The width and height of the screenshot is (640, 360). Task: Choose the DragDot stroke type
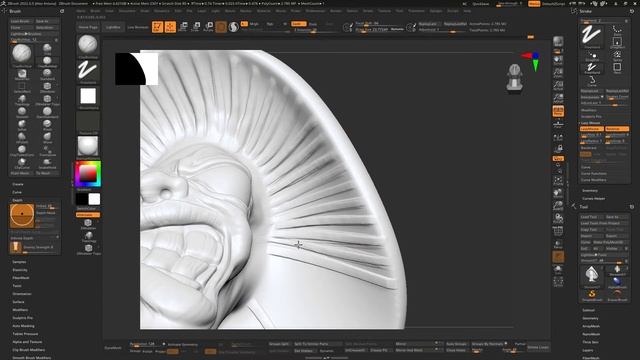592,56
